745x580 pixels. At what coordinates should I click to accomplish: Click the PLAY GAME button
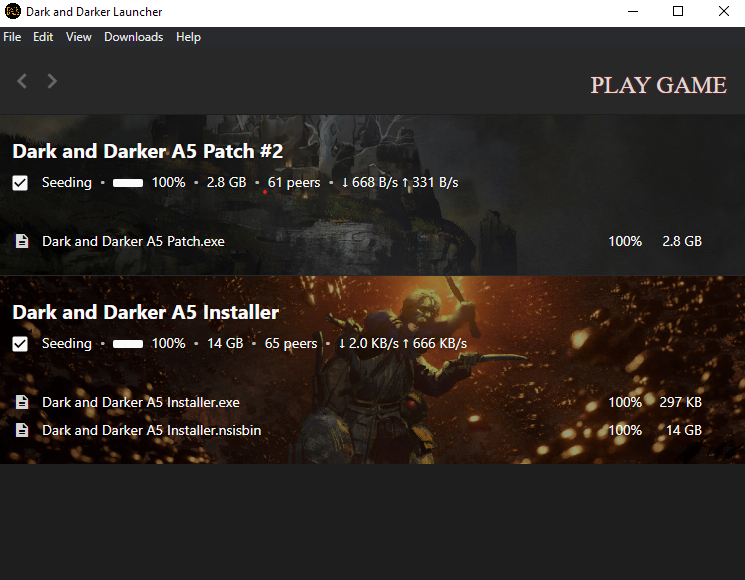[658, 86]
